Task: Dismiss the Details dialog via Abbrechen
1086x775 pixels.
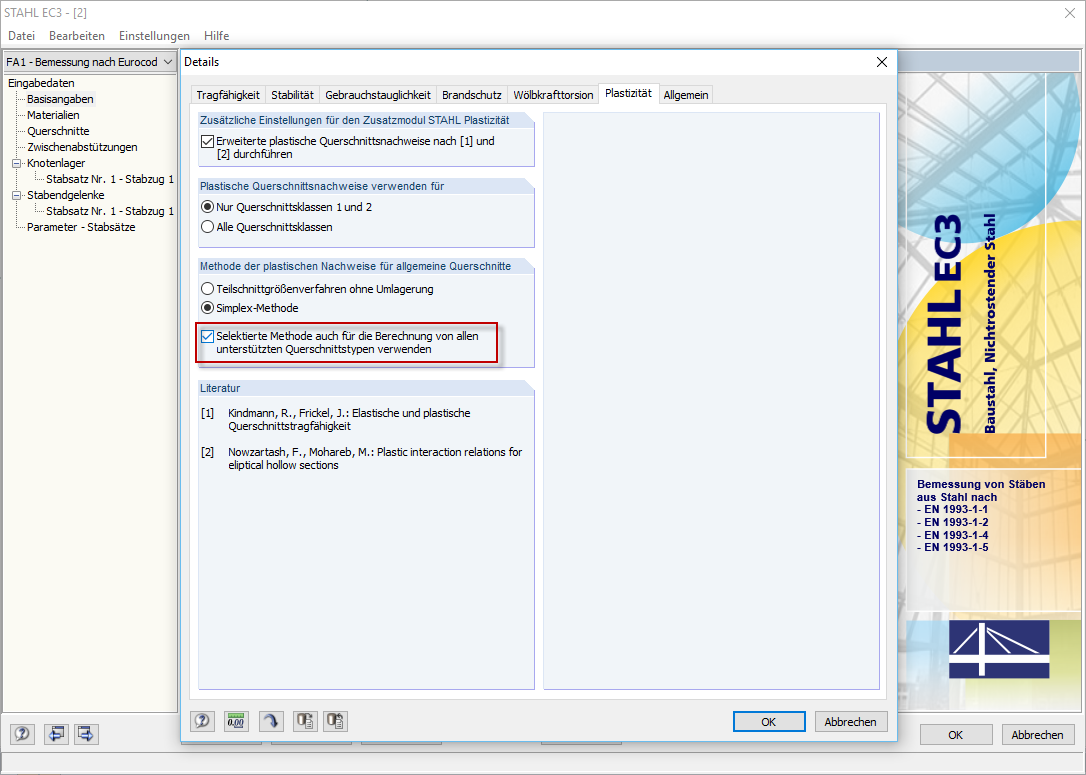Action: point(851,721)
